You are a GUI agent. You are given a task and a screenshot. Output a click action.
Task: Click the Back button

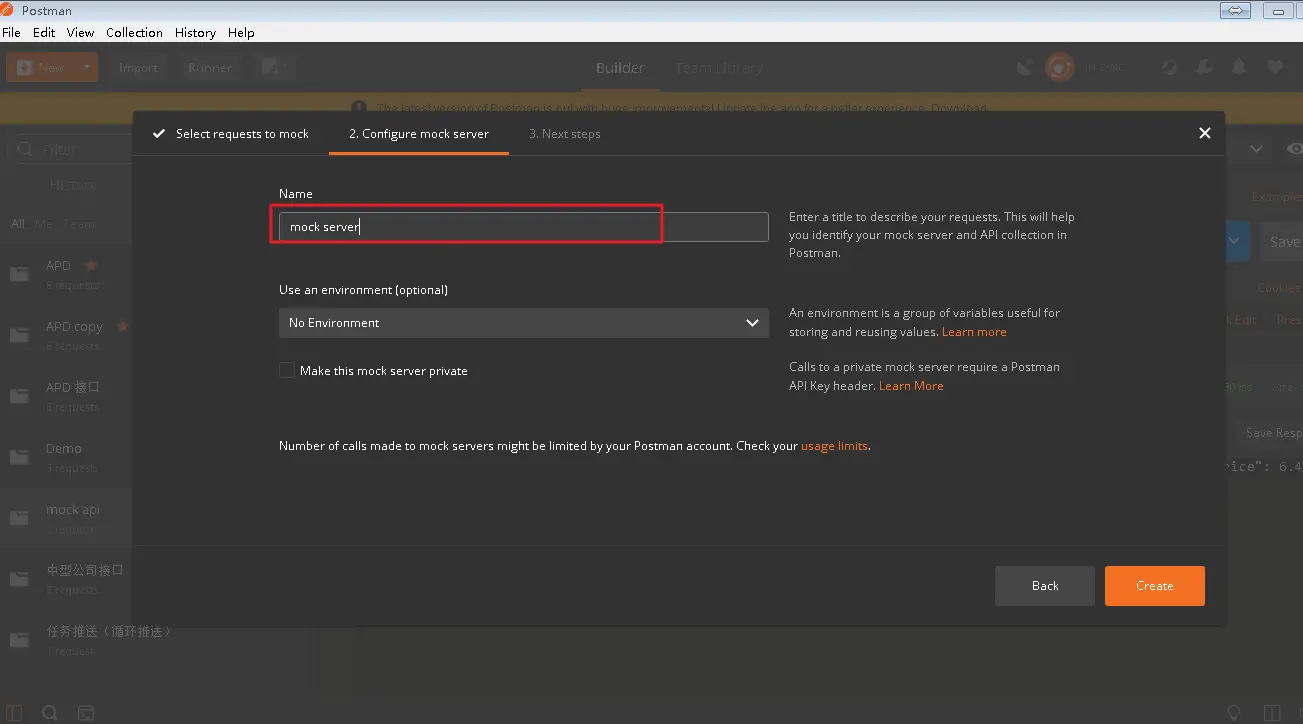(x=1045, y=586)
